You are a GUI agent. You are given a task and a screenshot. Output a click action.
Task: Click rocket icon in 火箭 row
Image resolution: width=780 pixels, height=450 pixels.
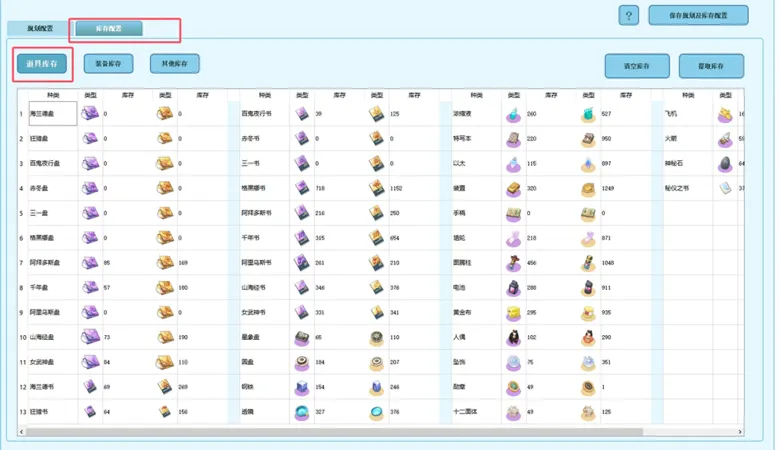click(x=725, y=139)
